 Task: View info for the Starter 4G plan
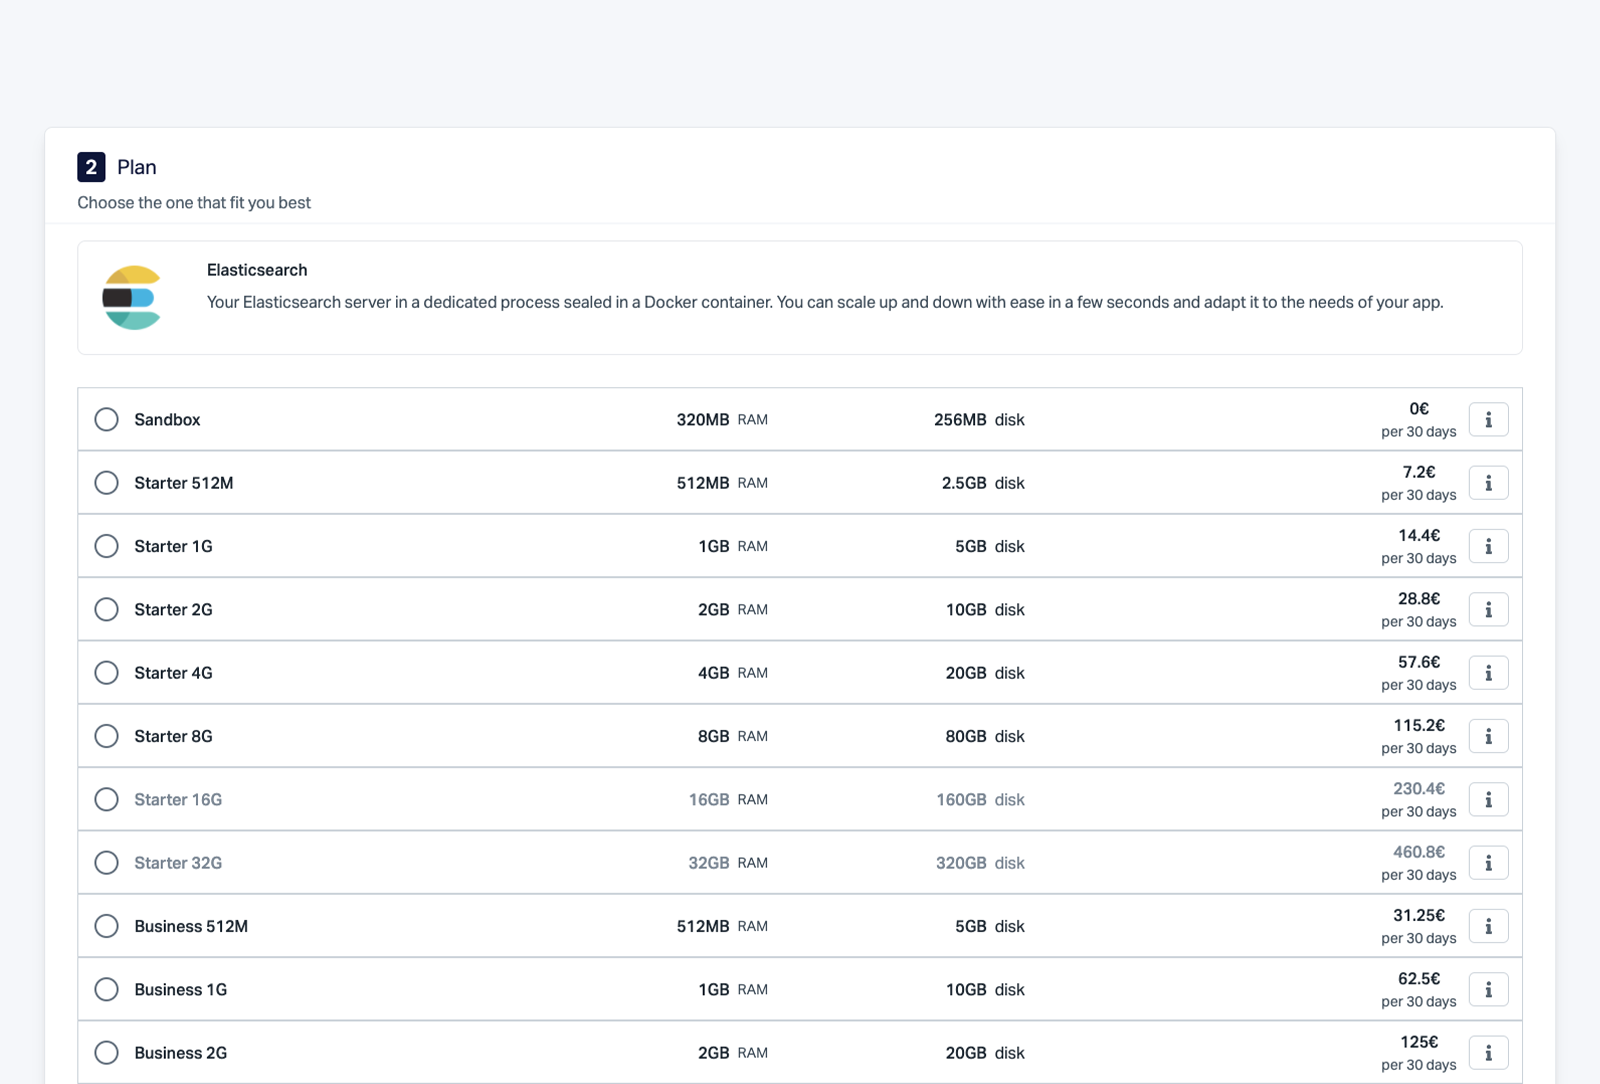pyautogui.click(x=1488, y=673)
